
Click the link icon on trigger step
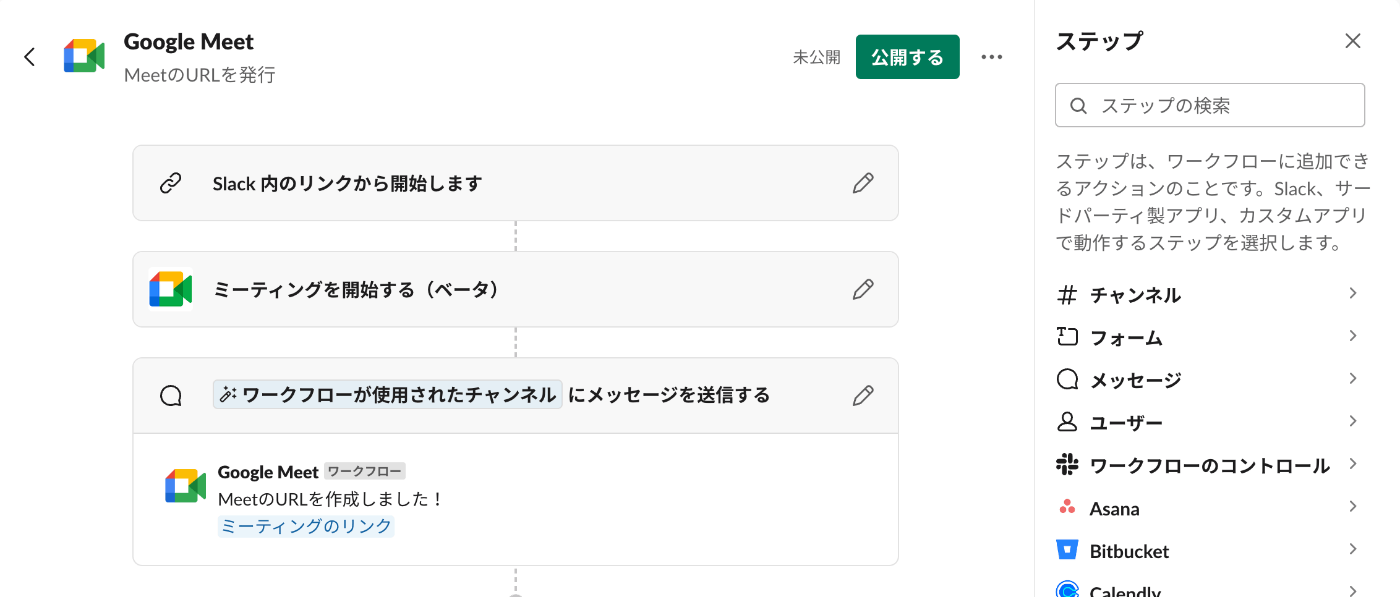point(171,183)
